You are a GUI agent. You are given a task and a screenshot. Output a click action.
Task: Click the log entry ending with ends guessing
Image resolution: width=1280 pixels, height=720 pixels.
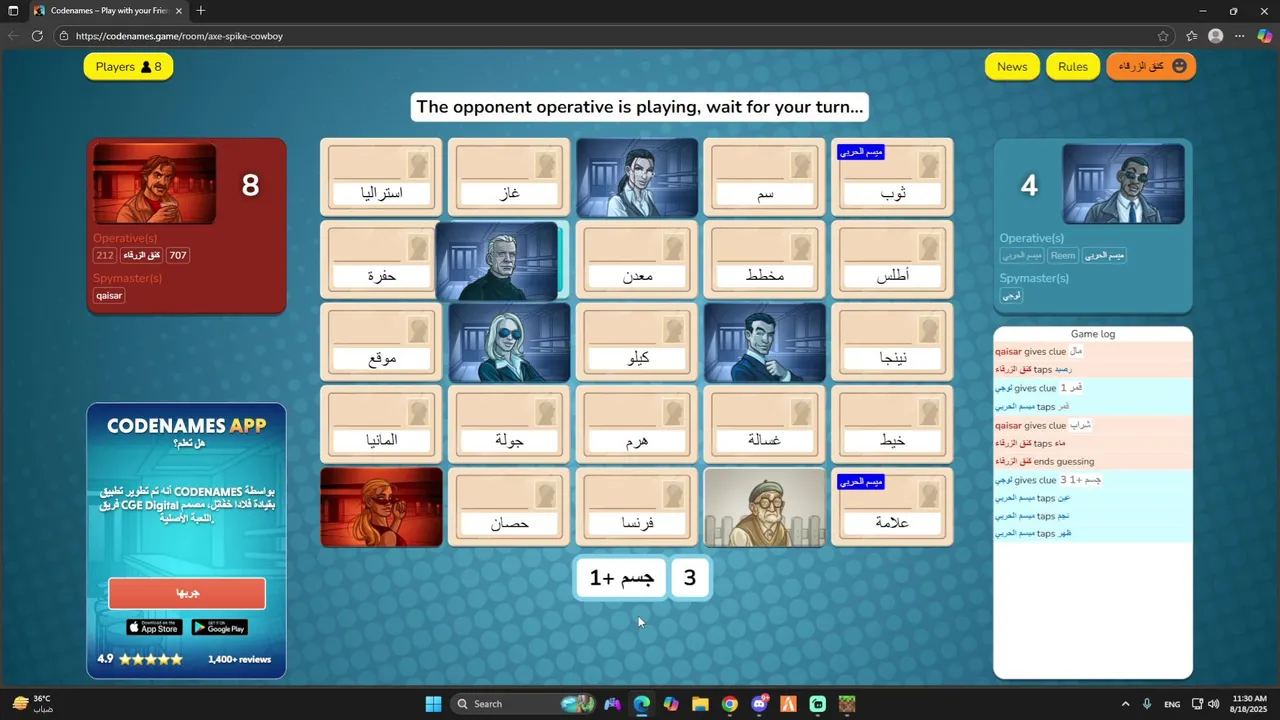pos(1092,461)
